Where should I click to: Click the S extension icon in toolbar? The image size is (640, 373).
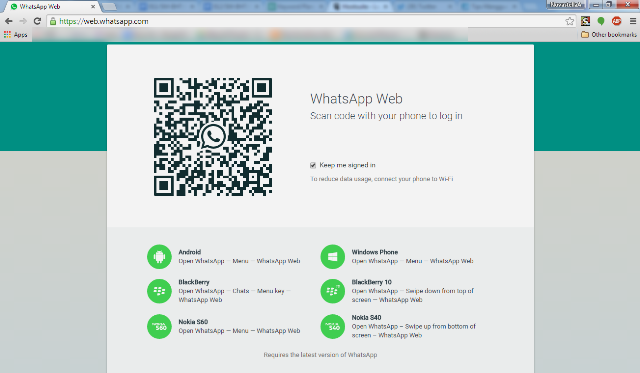click(585, 21)
